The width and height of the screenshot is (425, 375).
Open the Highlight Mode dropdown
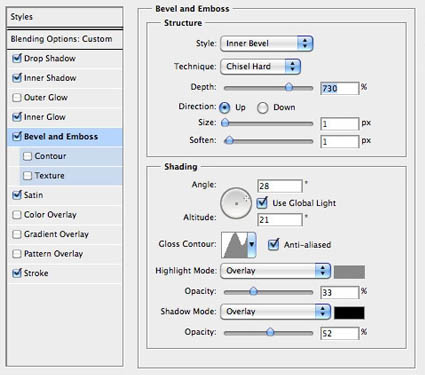(x=275, y=271)
